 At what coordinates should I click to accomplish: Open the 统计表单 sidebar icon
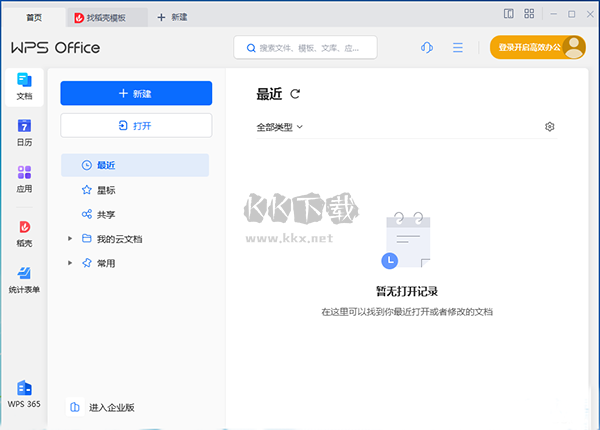click(x=24, y=280)
